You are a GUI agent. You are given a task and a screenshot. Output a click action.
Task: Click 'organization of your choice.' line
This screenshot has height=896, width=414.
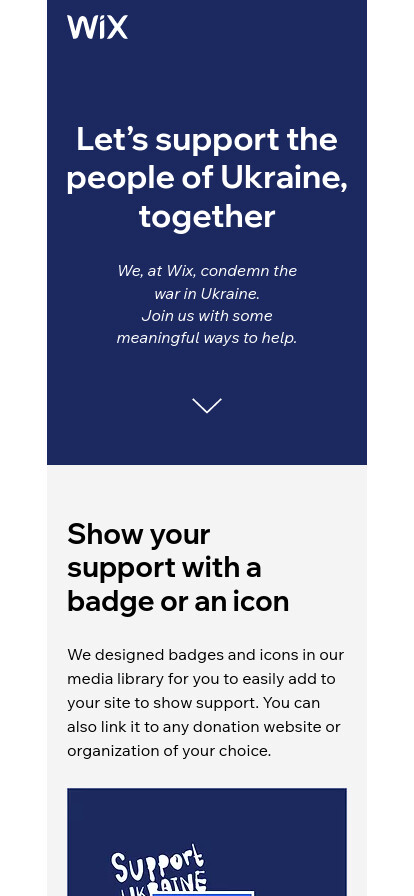[x=169, y=751]
